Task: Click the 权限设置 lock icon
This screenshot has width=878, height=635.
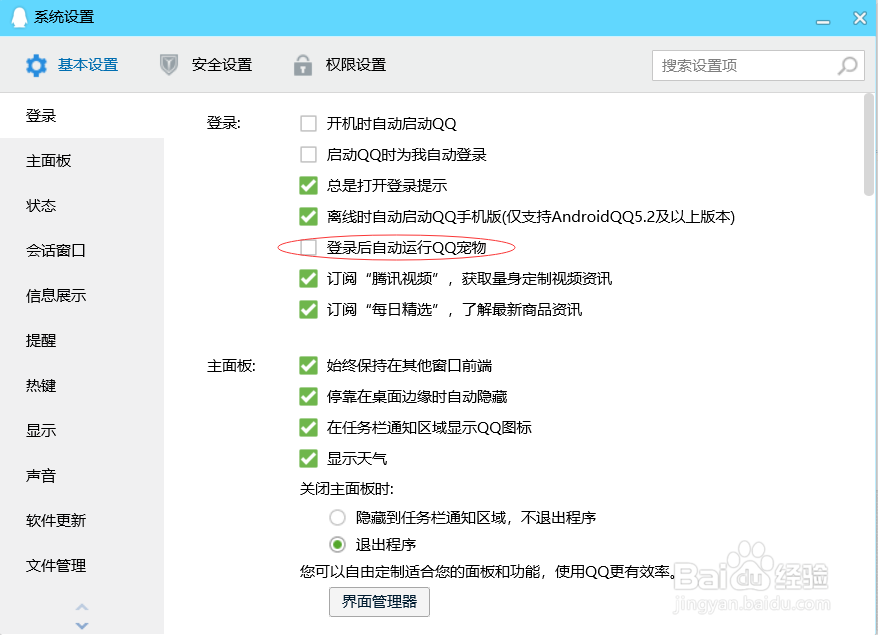Action: tap(302, 64)
